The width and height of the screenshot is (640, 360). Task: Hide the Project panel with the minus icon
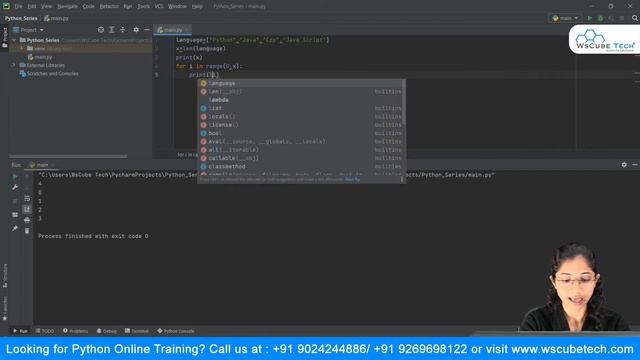[x=147, y=30]
